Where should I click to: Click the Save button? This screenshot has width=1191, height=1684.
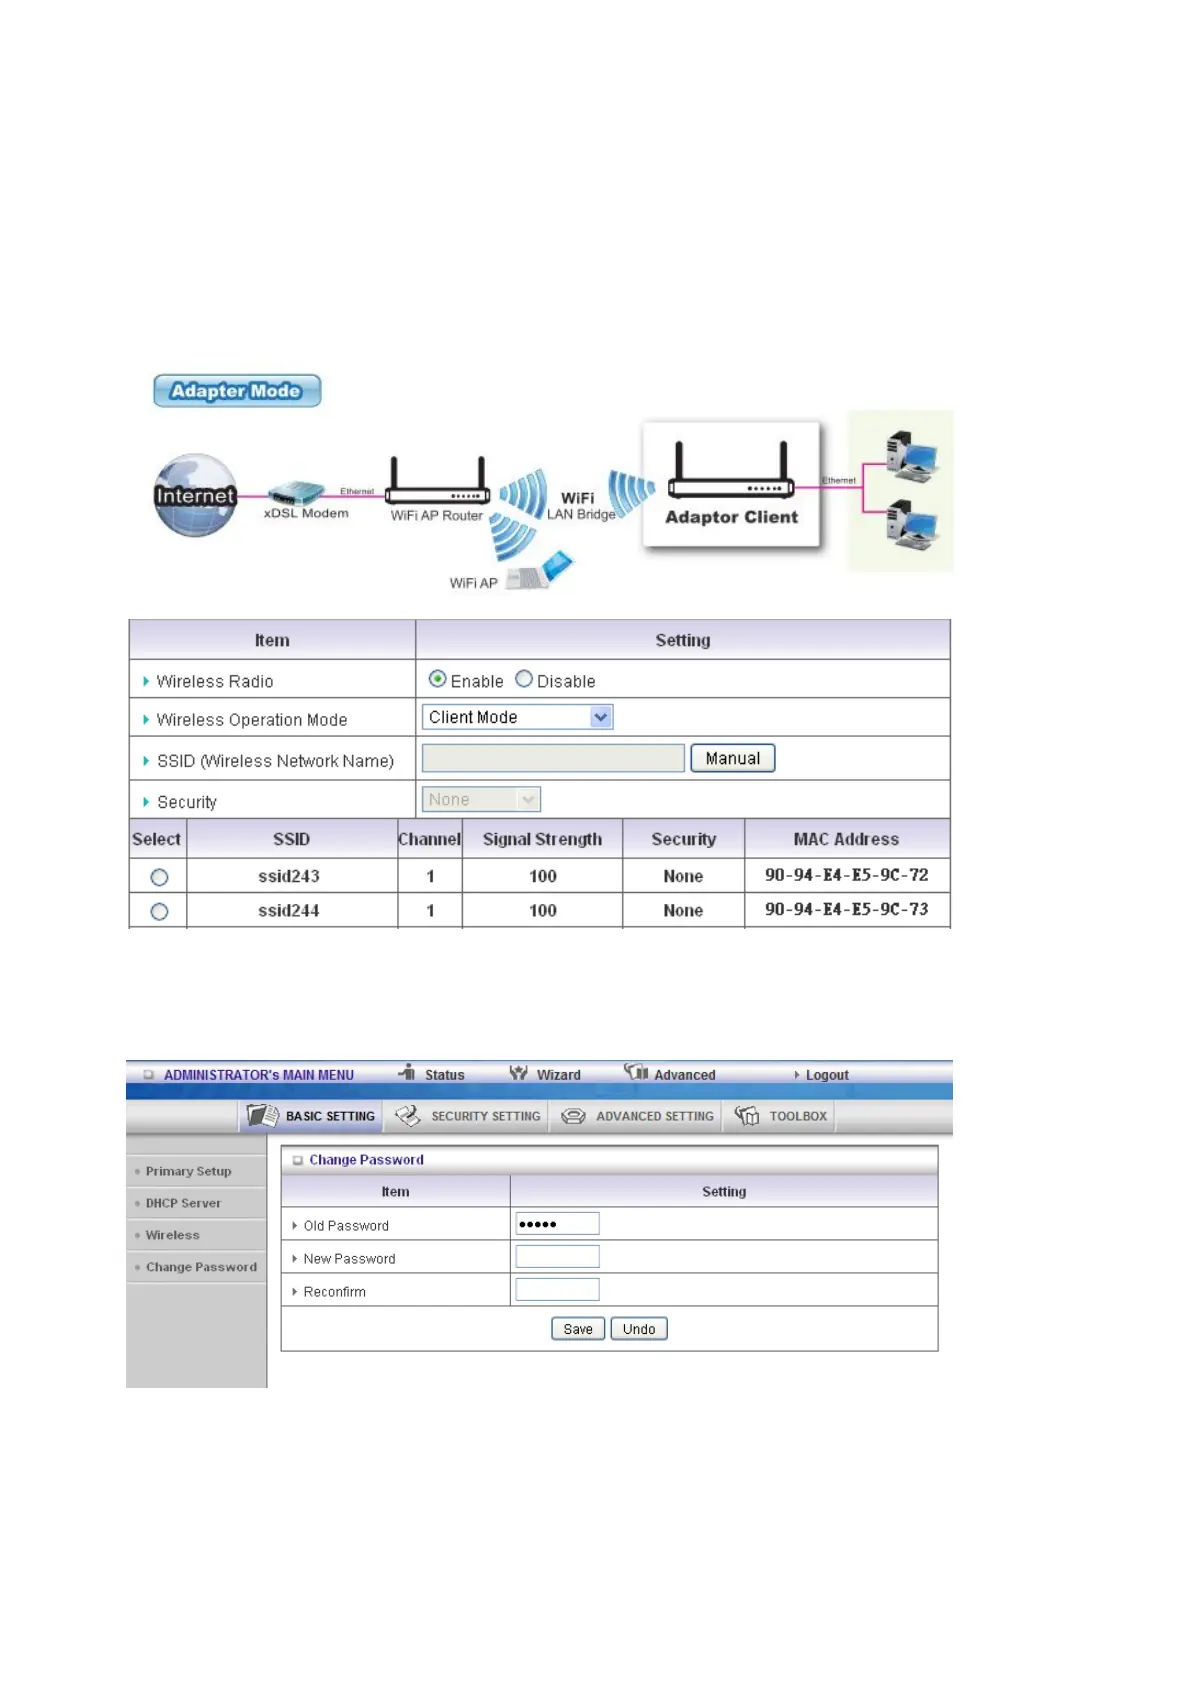(x=578, y=1329)
